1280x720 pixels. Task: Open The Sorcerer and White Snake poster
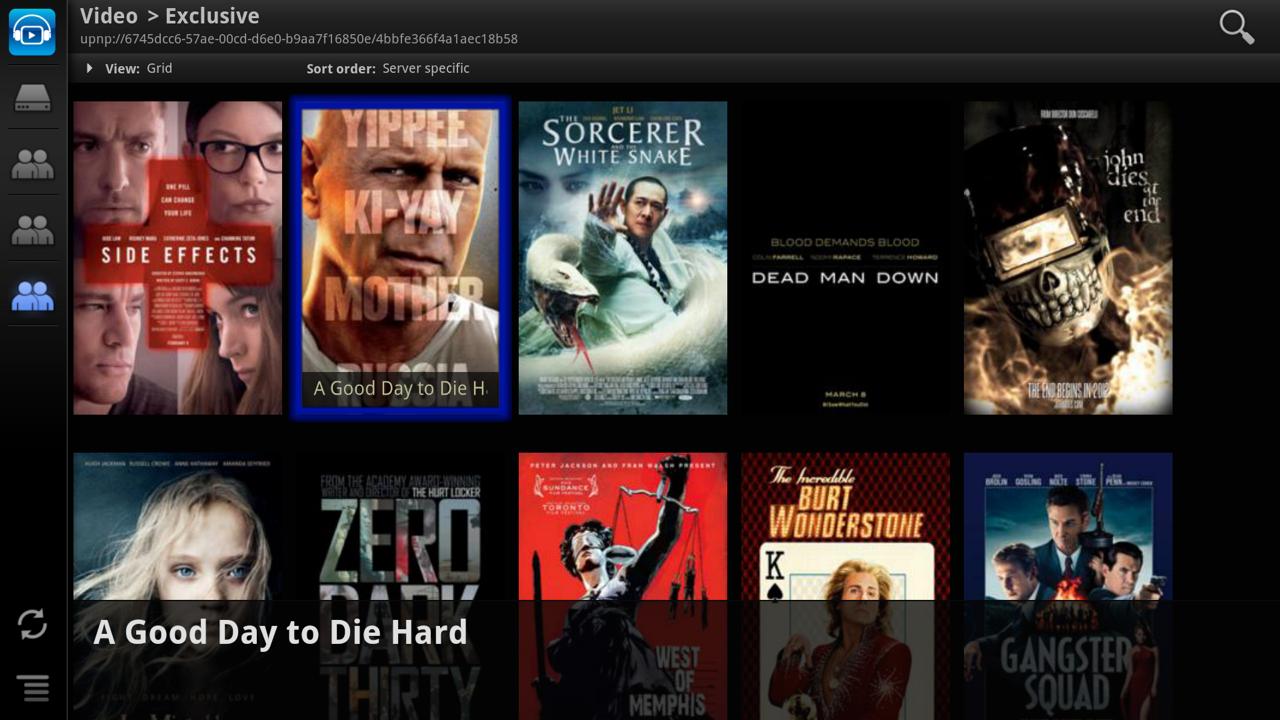622,258
